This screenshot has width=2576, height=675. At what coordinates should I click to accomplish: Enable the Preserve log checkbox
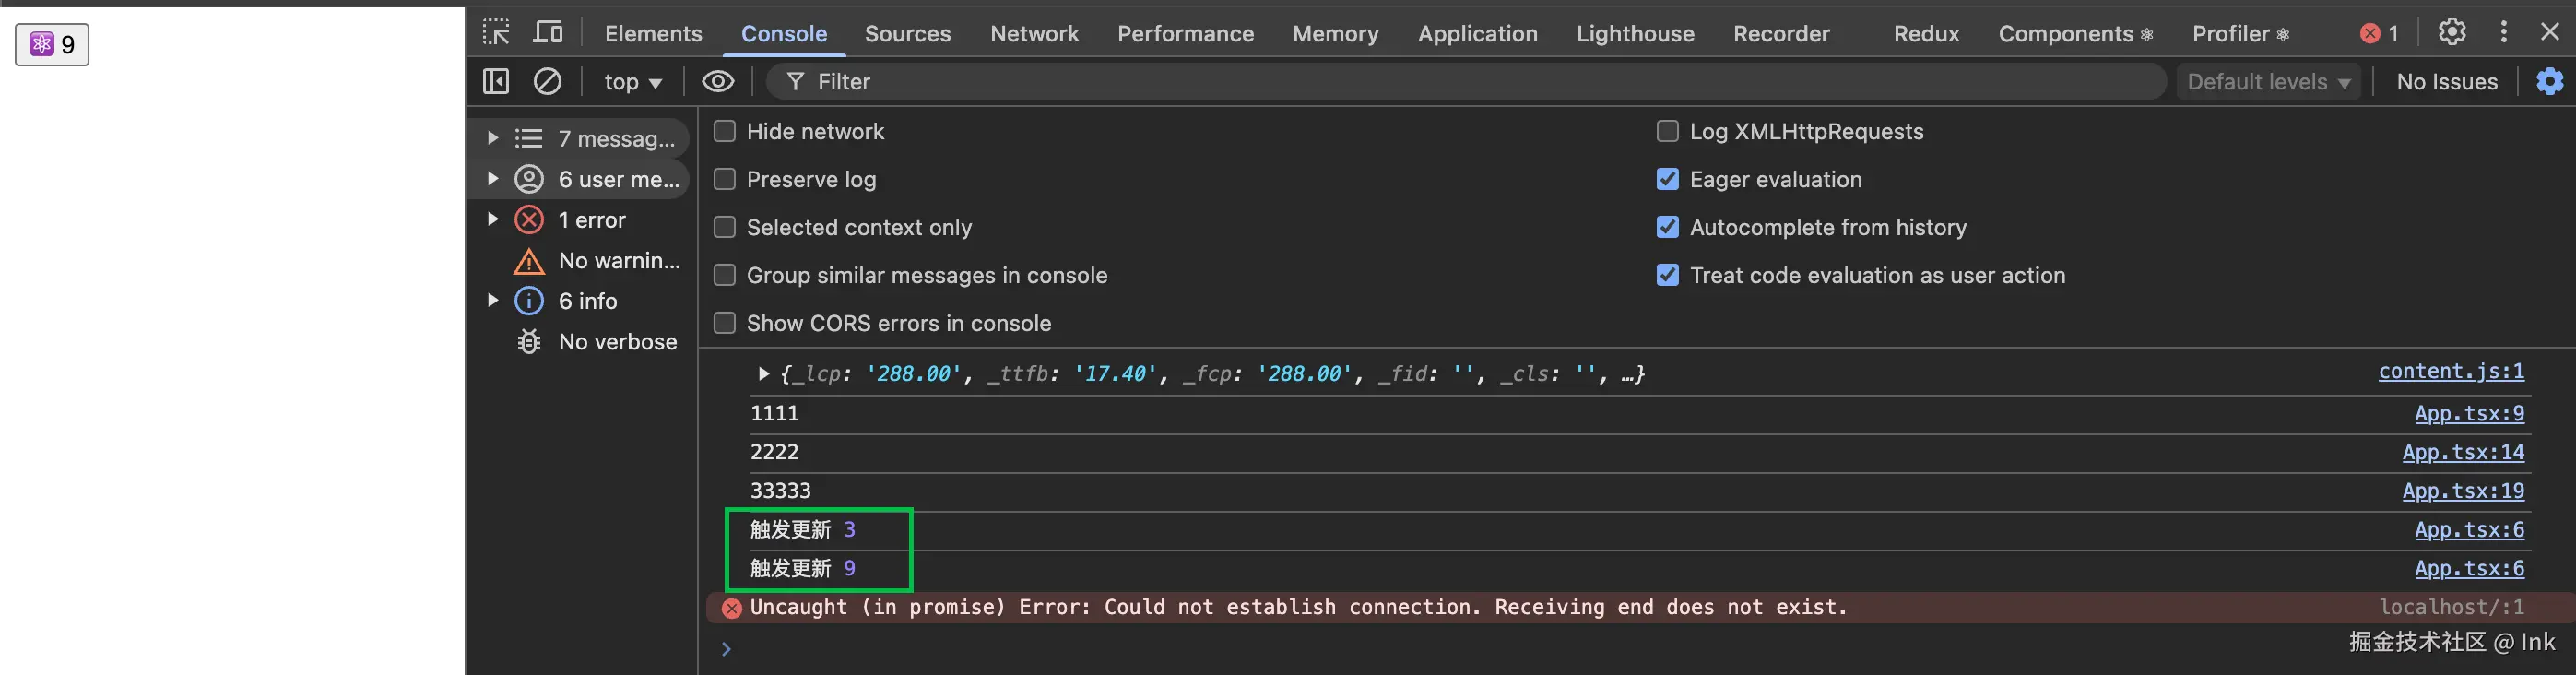pos(725,180)
